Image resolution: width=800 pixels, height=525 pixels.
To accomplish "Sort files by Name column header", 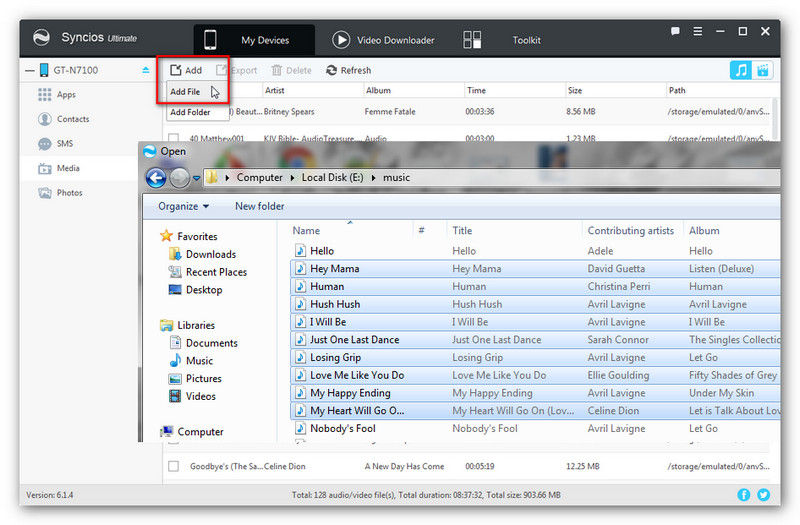I will click(306, 231).
